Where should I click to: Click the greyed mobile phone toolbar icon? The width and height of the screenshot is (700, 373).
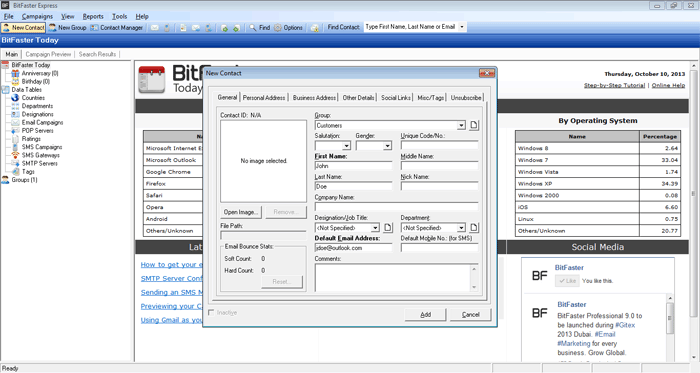click(167, 28)
